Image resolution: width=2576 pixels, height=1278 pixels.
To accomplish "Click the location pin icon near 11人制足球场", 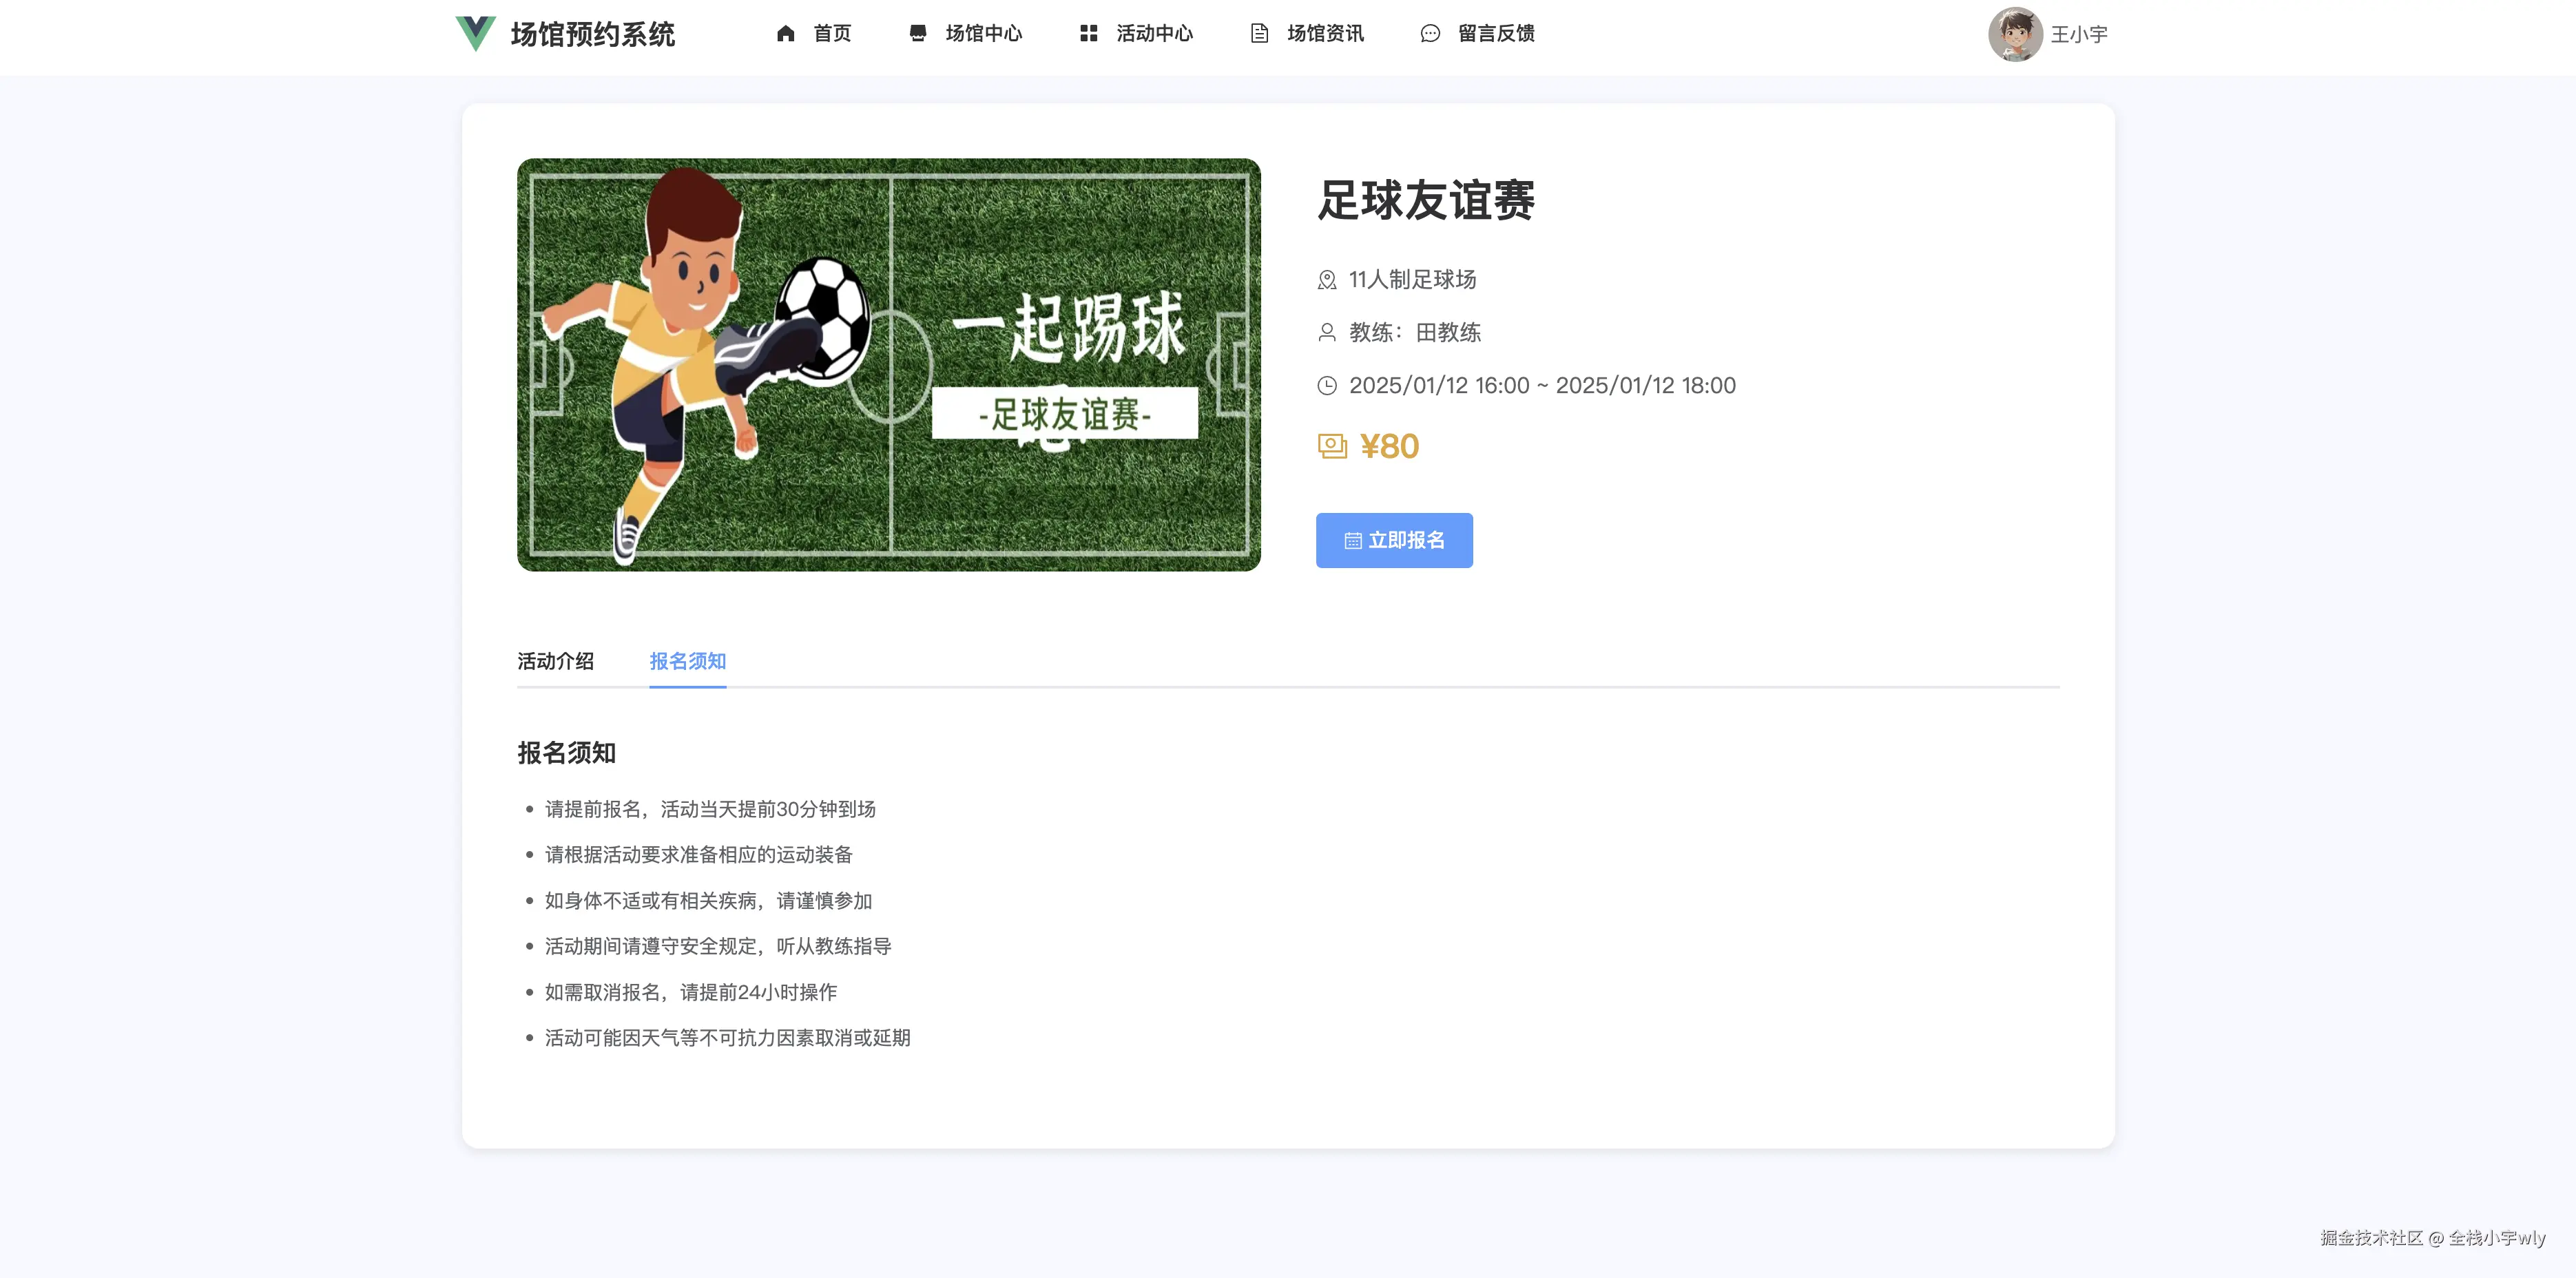I will (x=1327, y=280).
